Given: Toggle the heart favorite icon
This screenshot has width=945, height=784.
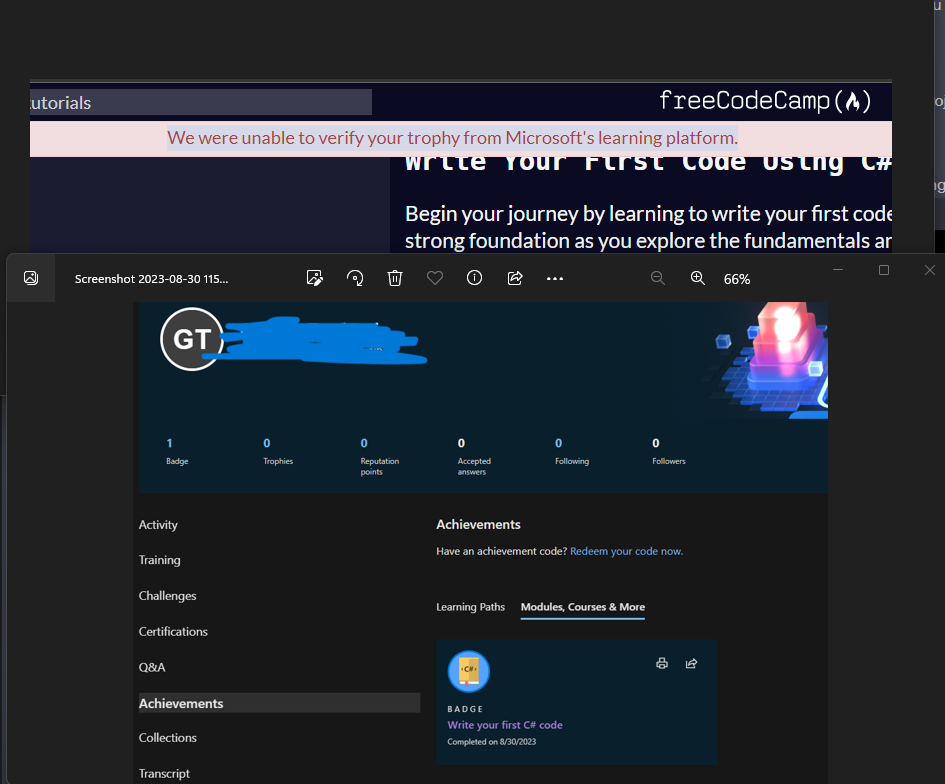Looking at the screenshot, I should pyautogui.click(x=435, y=278).
